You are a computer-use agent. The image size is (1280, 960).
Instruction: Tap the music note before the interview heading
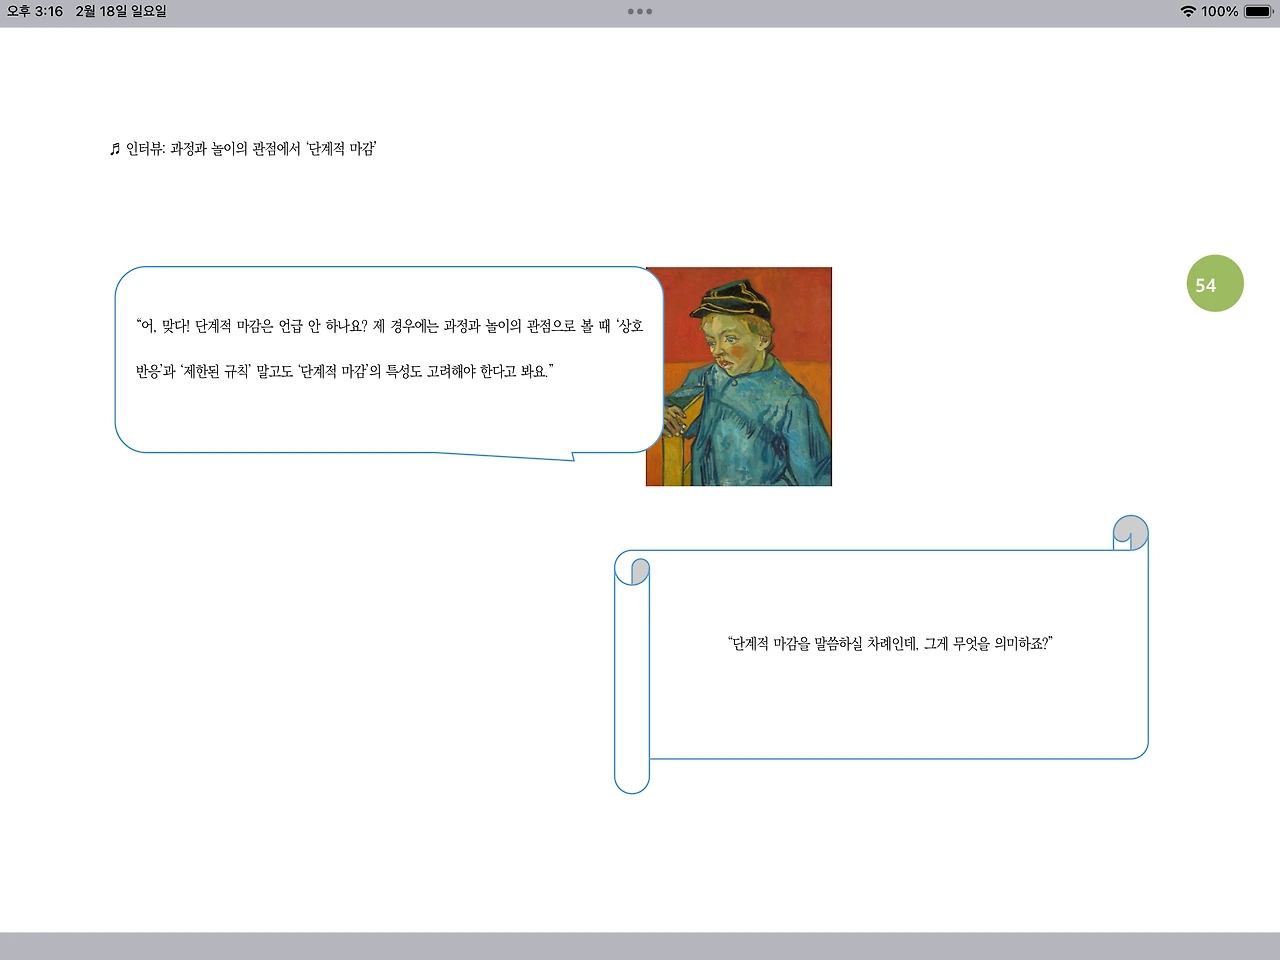115,149
